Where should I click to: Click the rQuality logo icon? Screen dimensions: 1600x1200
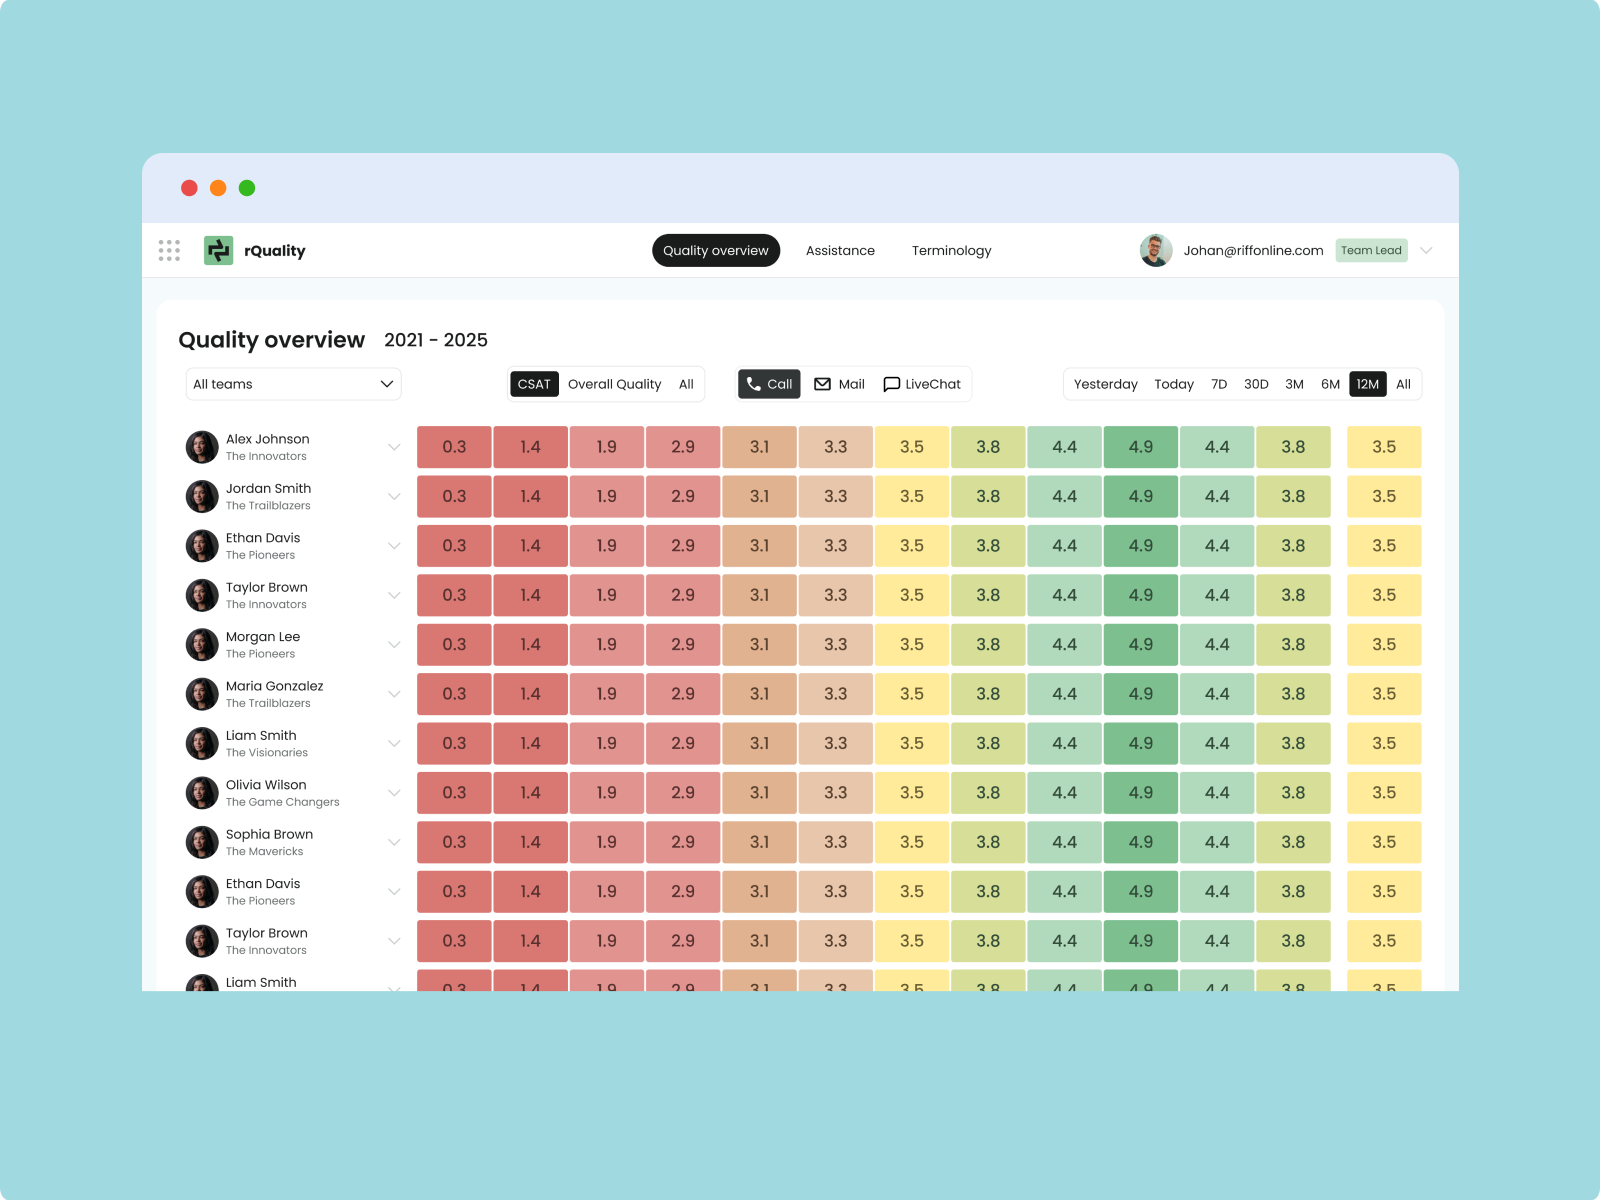click(x=218, y=250)
